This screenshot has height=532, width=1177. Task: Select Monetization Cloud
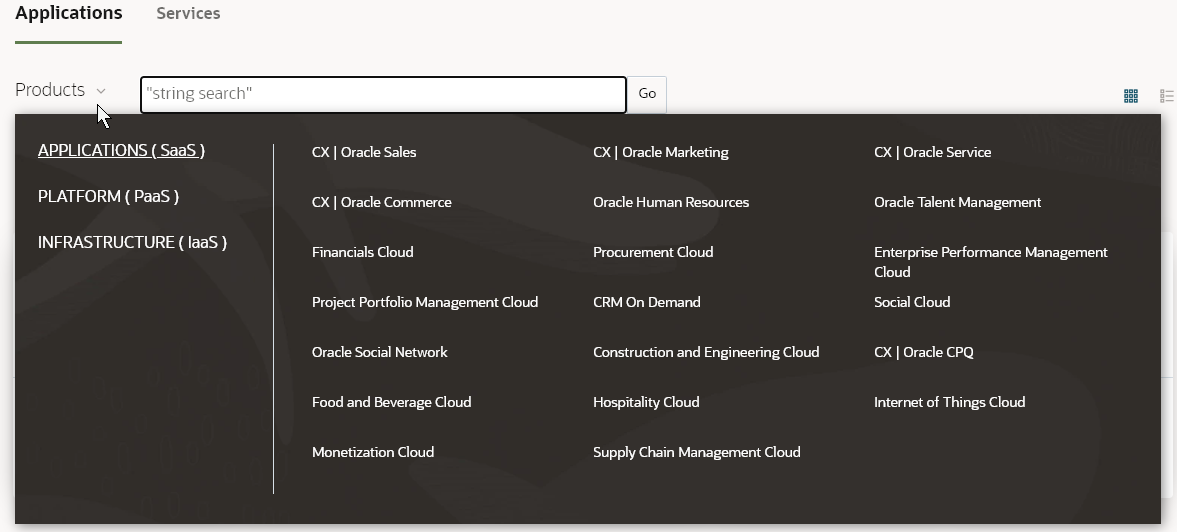click(x=372, y=452)
